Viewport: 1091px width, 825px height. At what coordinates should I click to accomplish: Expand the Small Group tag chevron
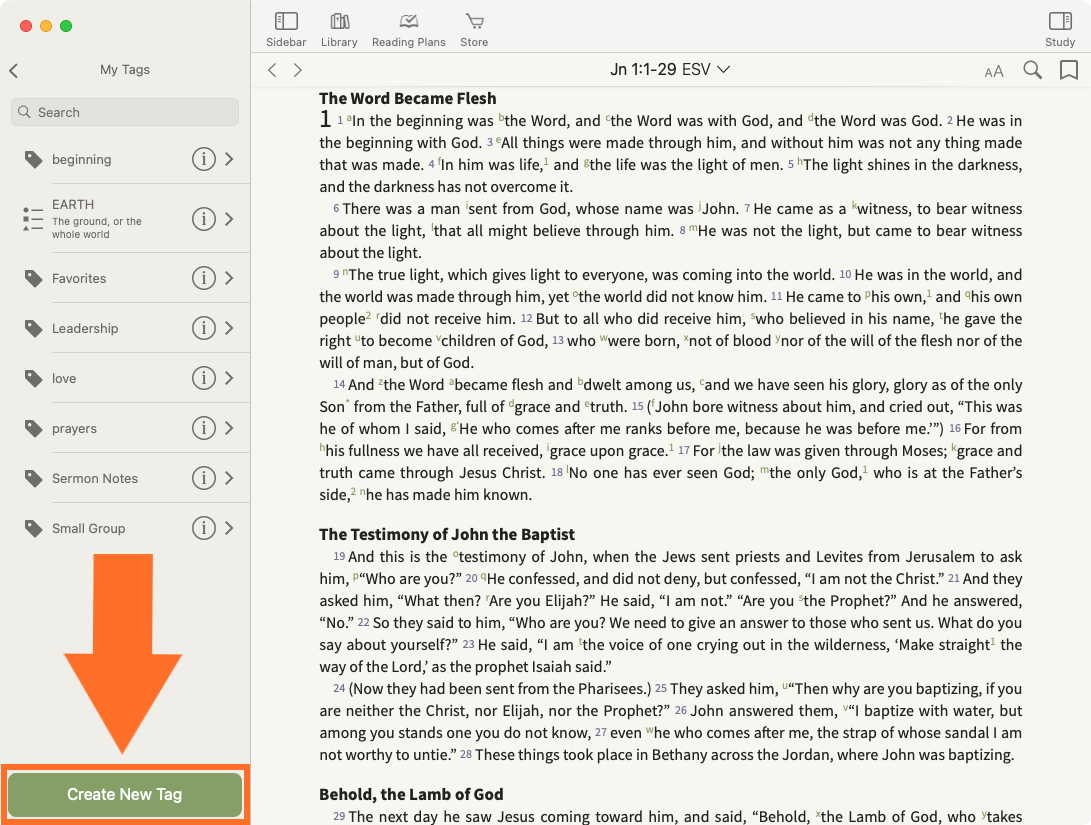(230, 529)
